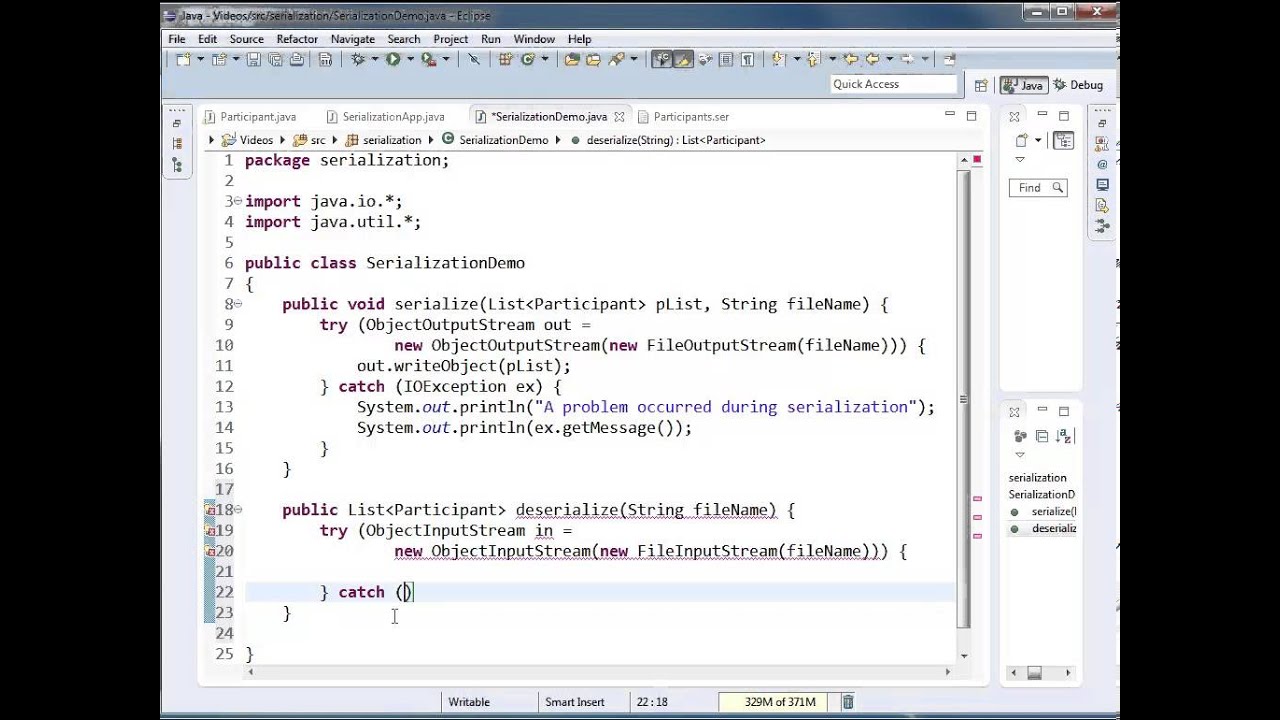This screenshot has height=720, width=1280.
Task: Open the Run configurations dropdown arrow
Action: click(410, 60)
